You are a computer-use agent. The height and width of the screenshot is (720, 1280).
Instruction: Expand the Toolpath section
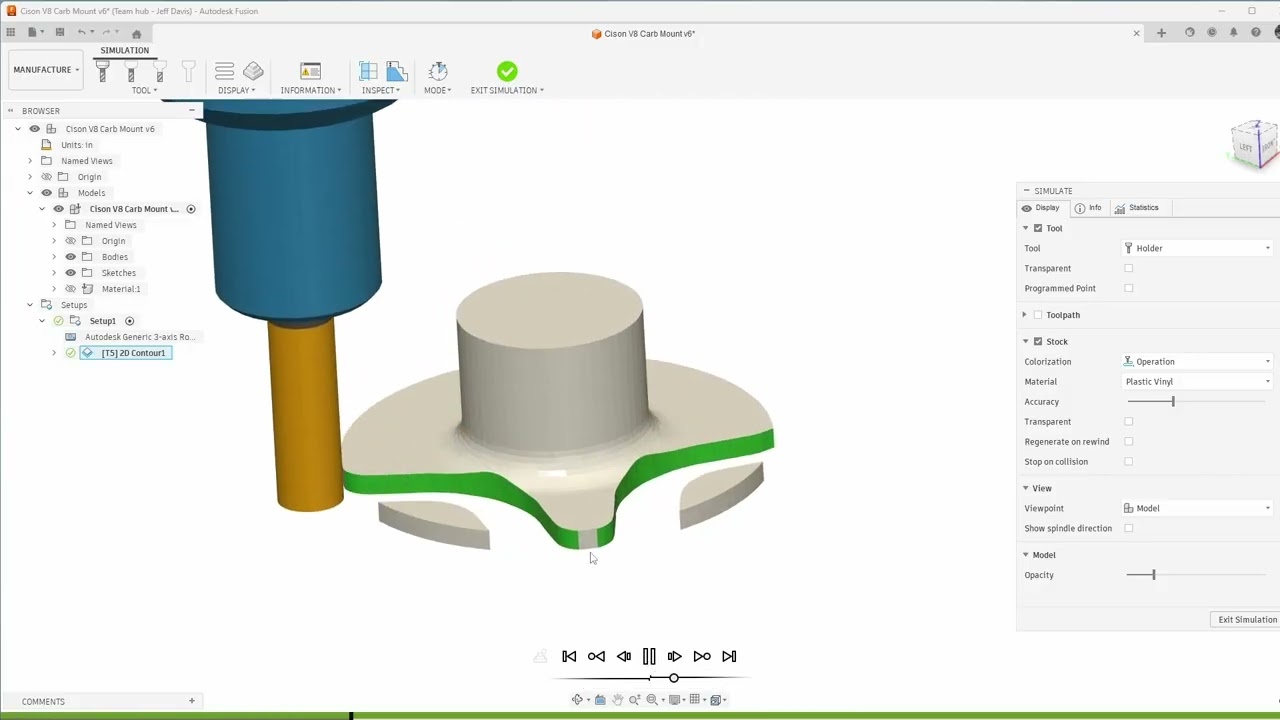(1025, 315)
